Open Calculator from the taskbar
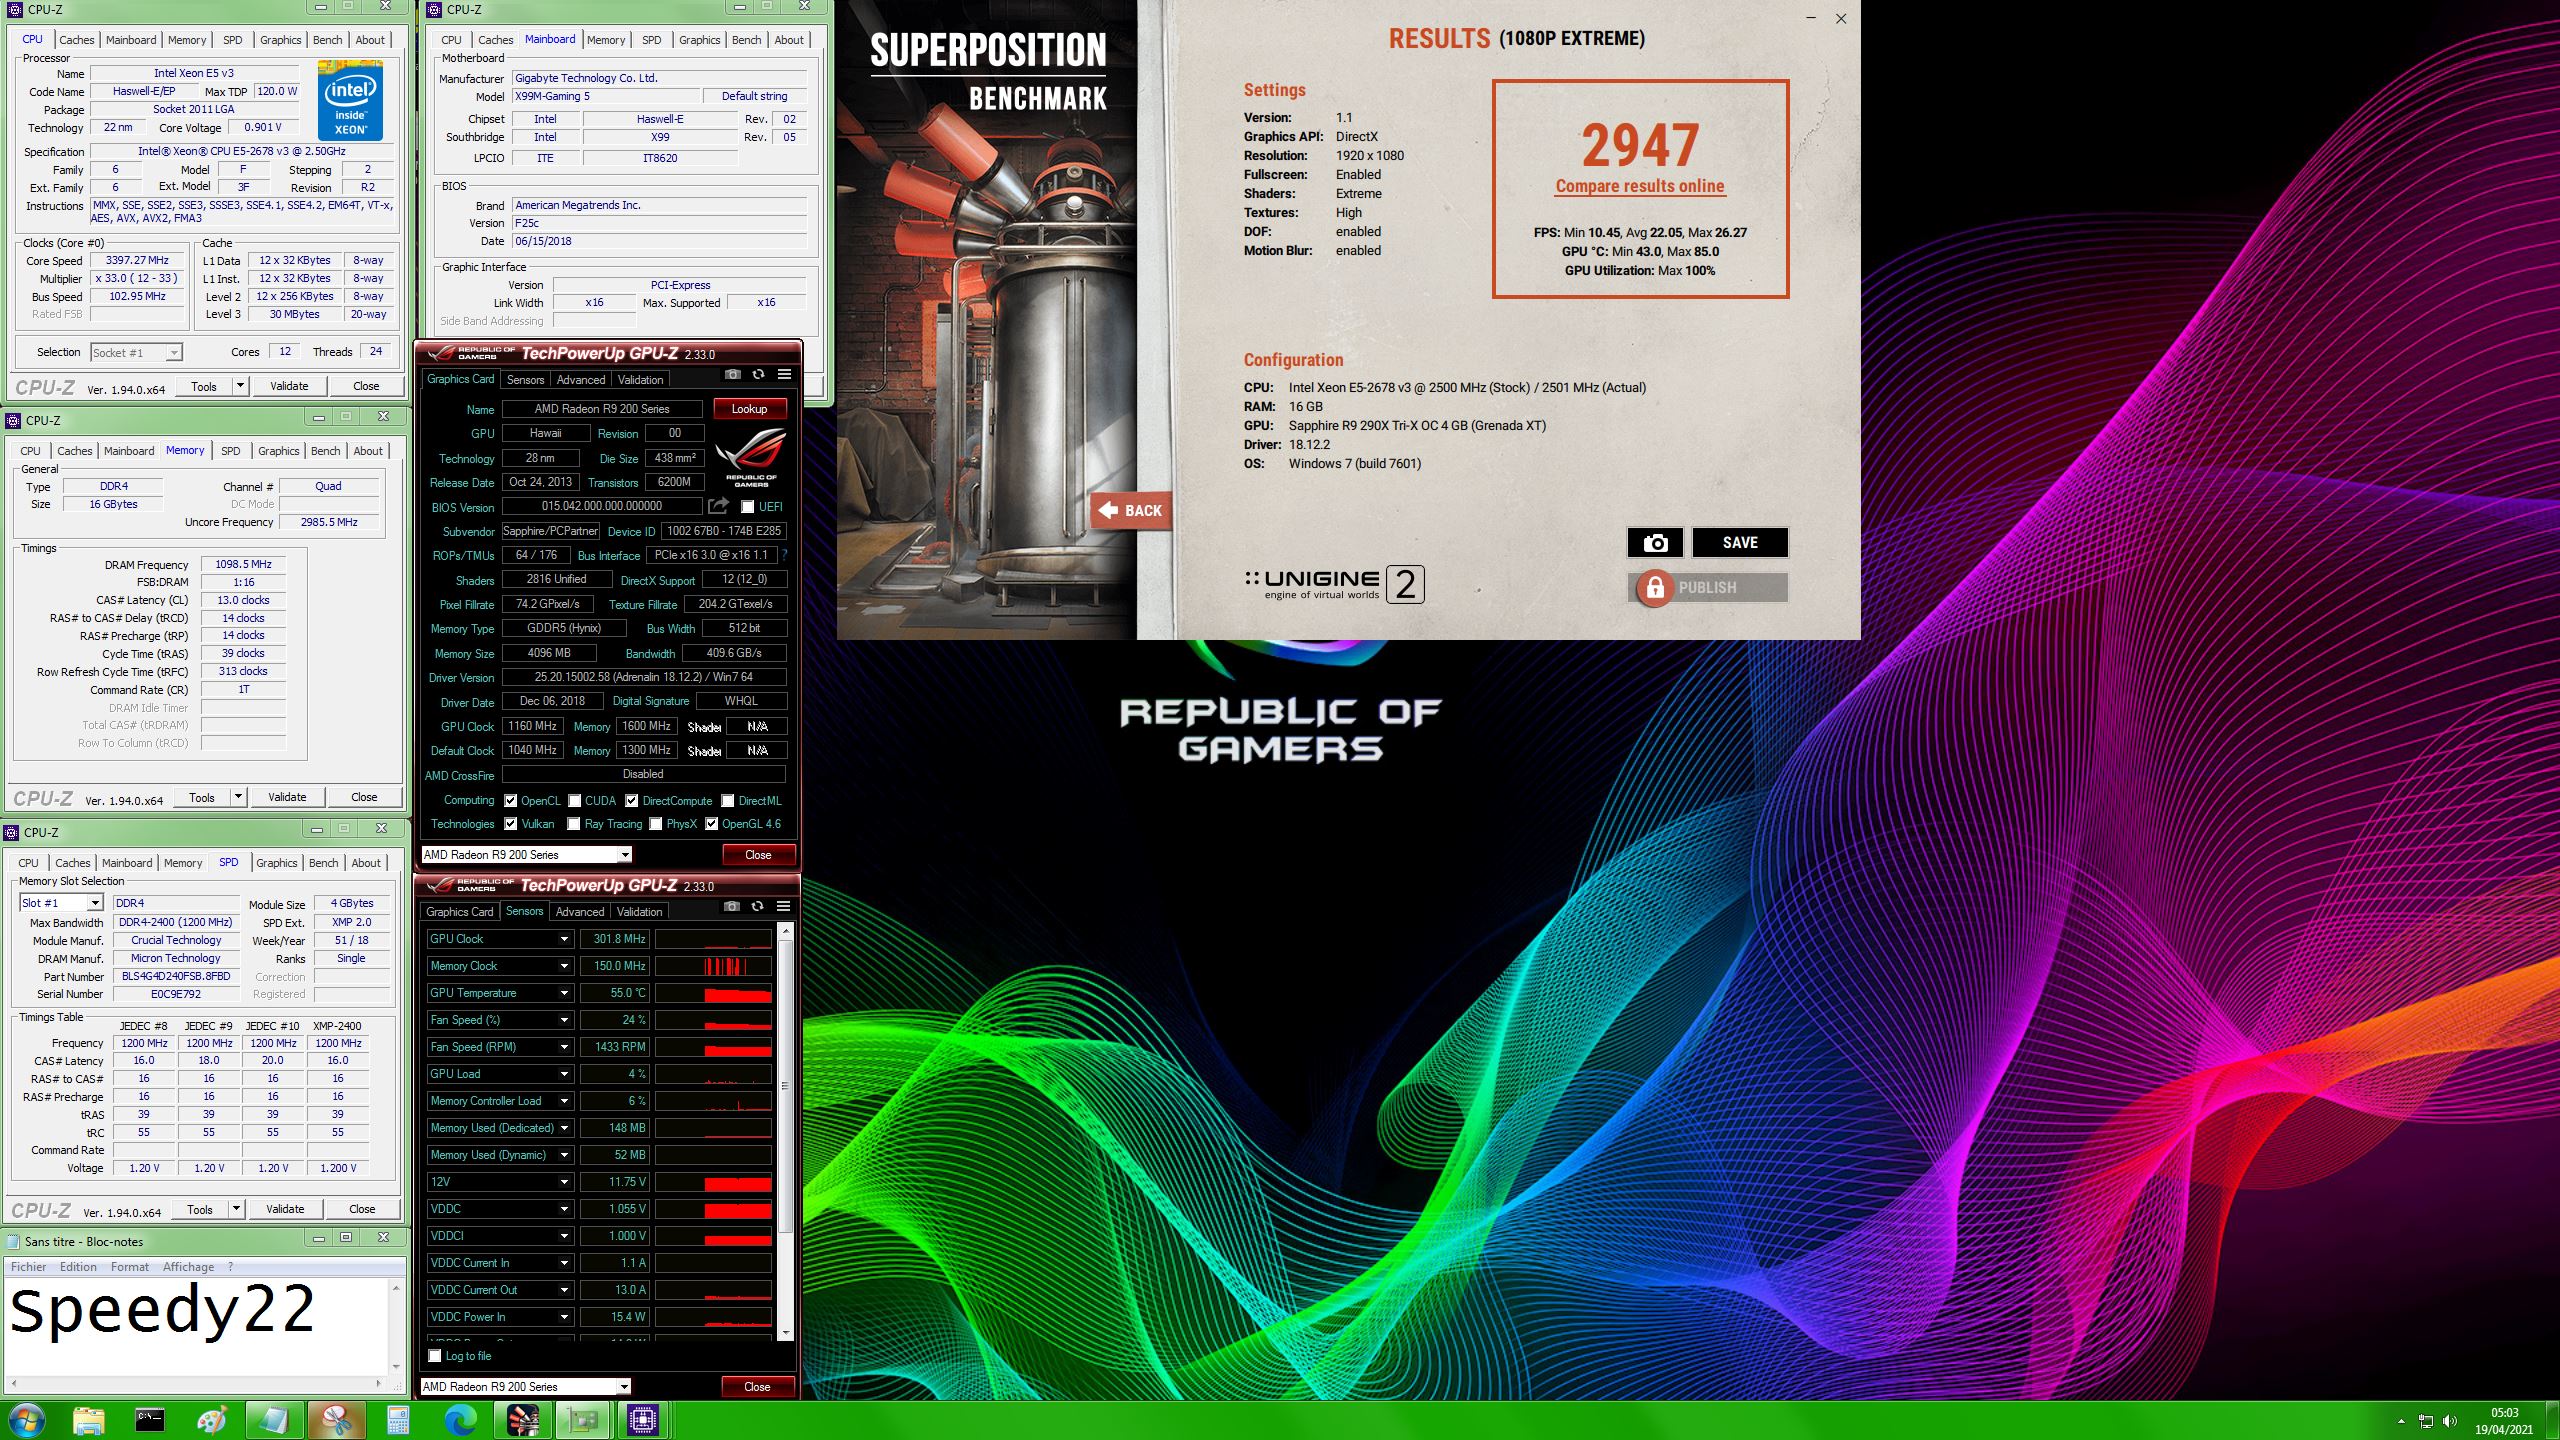Viewport: 2560px width, 1440px height. [398, 1420]
